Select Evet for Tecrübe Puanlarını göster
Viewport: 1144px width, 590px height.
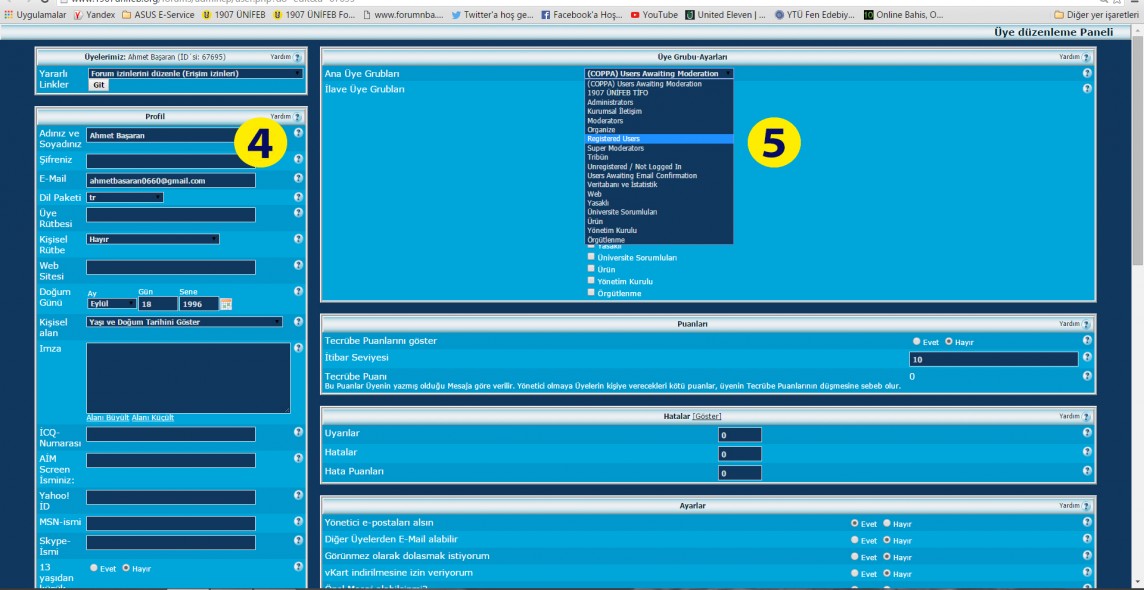click(917, 342)
